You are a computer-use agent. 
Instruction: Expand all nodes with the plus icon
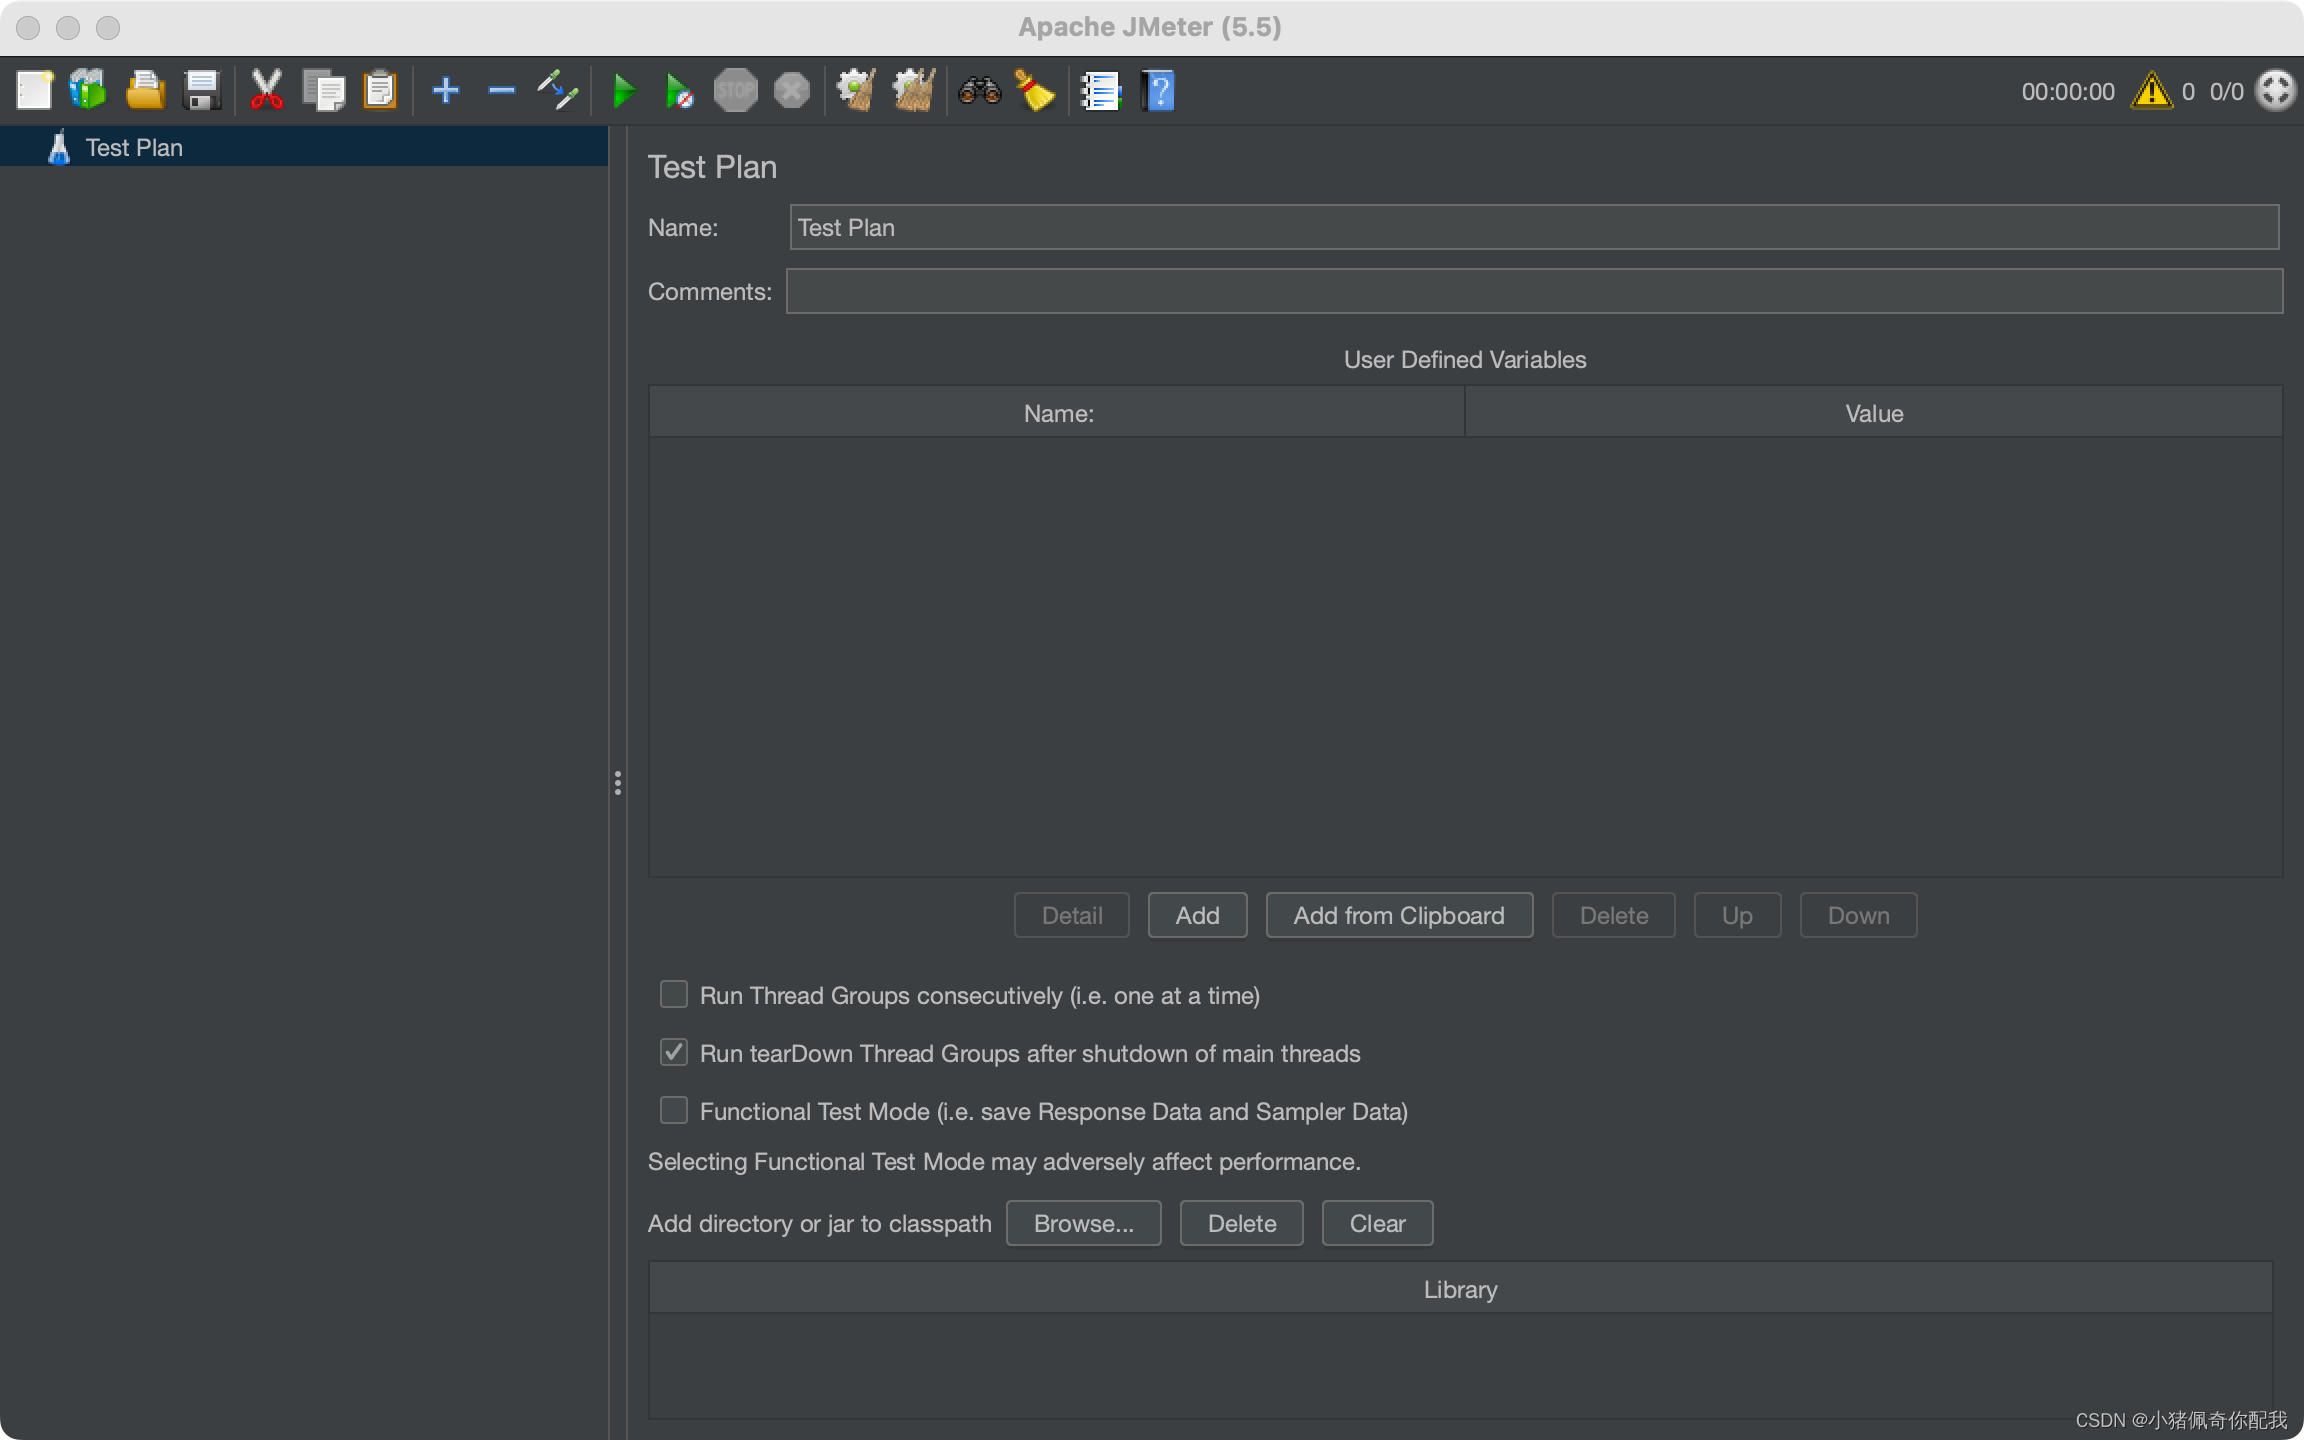pyautogui.click(x=446, y=91)
